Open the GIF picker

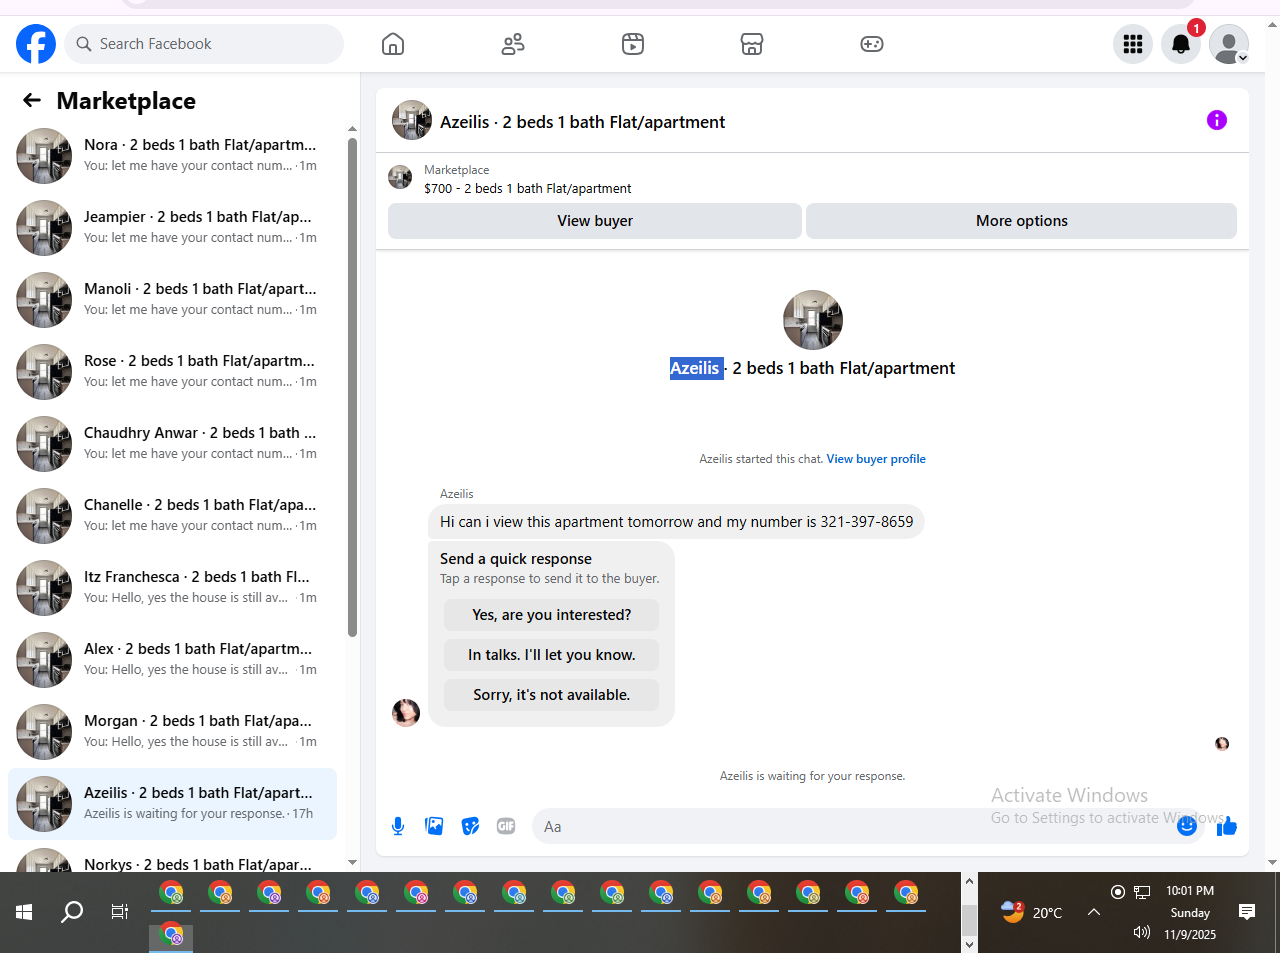pyautogui.click(x=506, y=826)
